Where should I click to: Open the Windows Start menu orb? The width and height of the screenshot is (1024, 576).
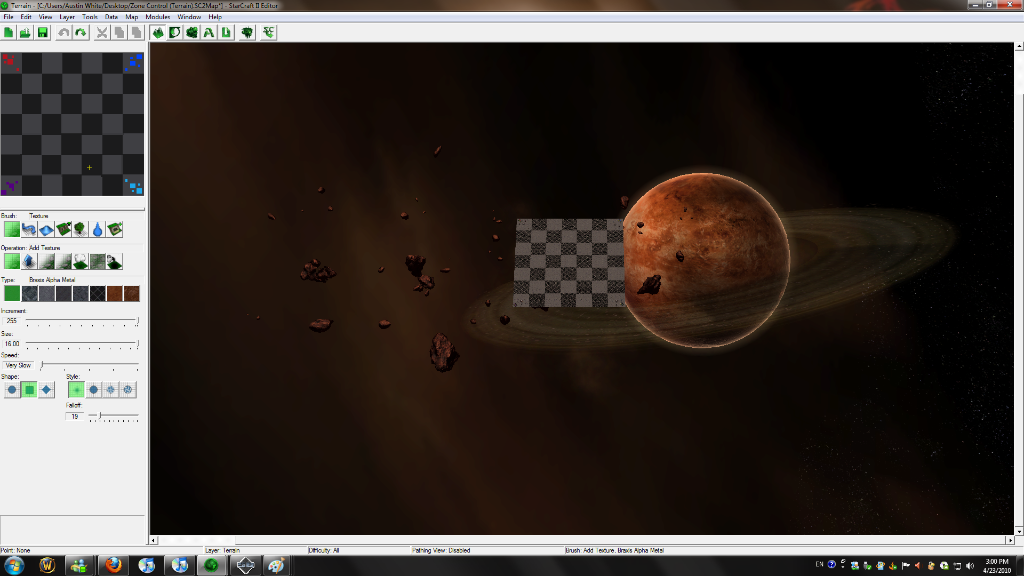tap(14, 566)
